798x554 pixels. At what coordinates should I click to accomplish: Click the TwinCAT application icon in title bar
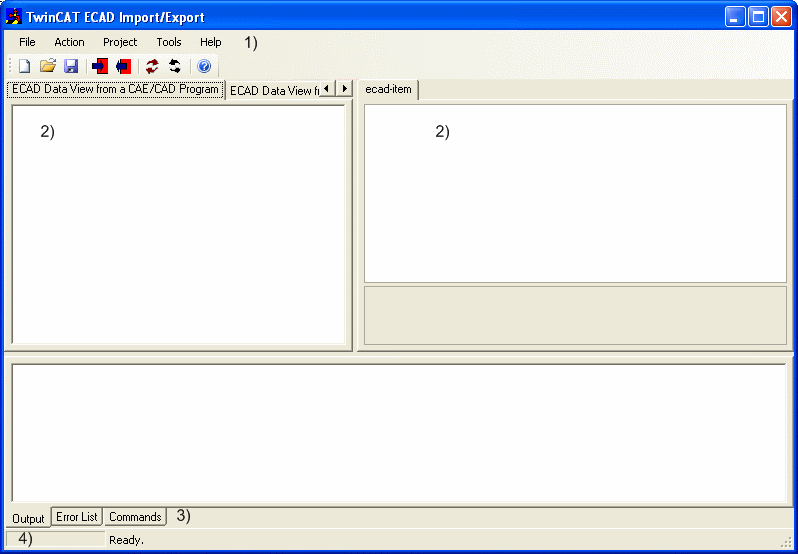coord(14,16)
